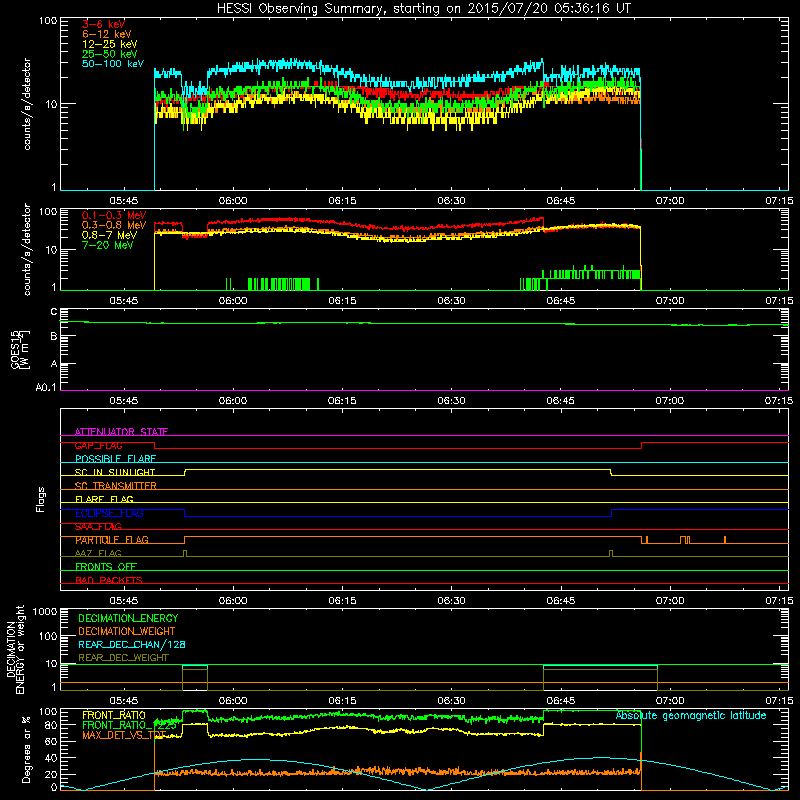Click the C tick label on GOES axis
The image size is (800, 800).
coord(54,312)
